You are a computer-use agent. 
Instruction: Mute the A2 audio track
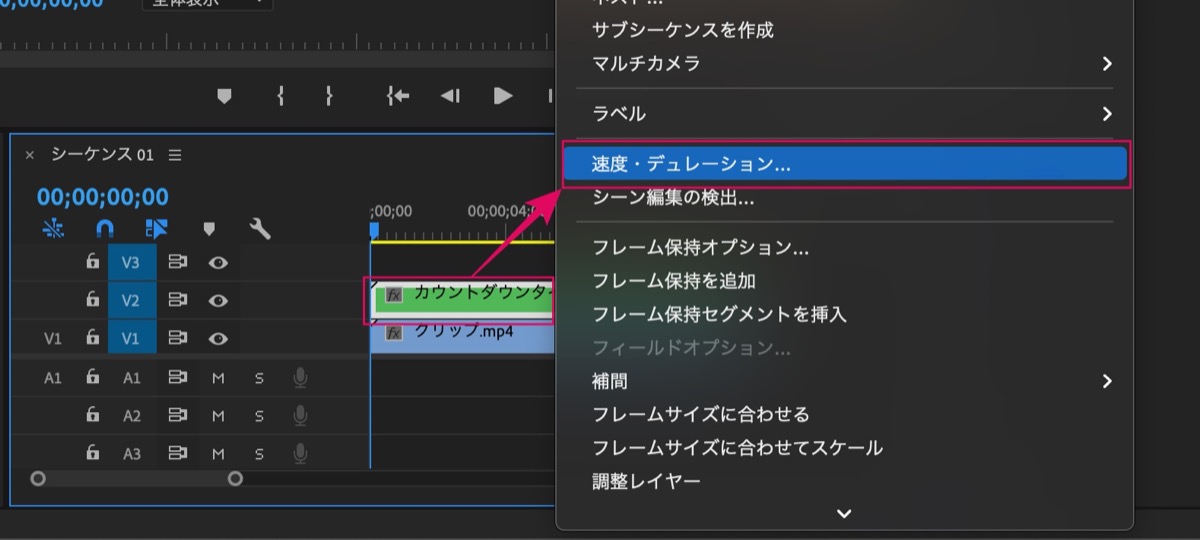[218, 416]
